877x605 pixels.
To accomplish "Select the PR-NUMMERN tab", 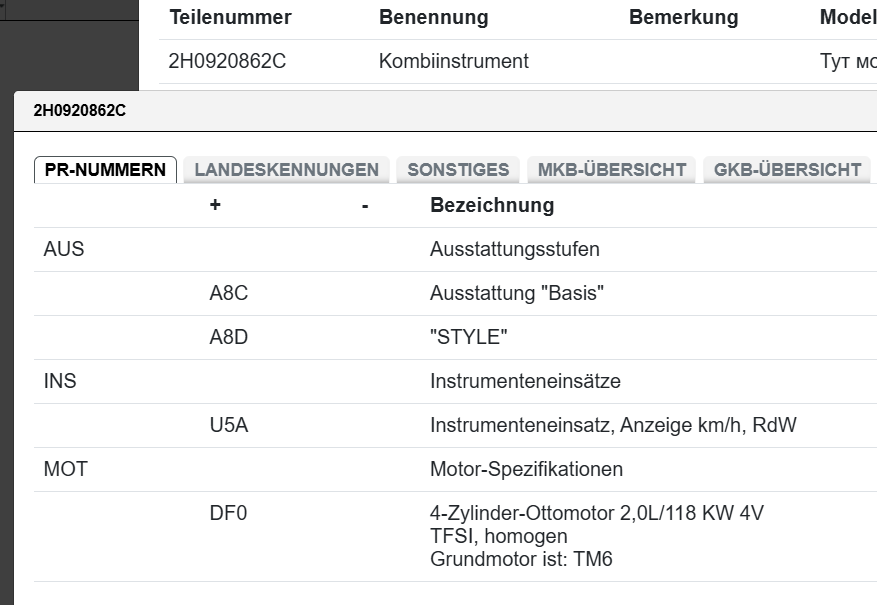I will click(x=105, y=169).
